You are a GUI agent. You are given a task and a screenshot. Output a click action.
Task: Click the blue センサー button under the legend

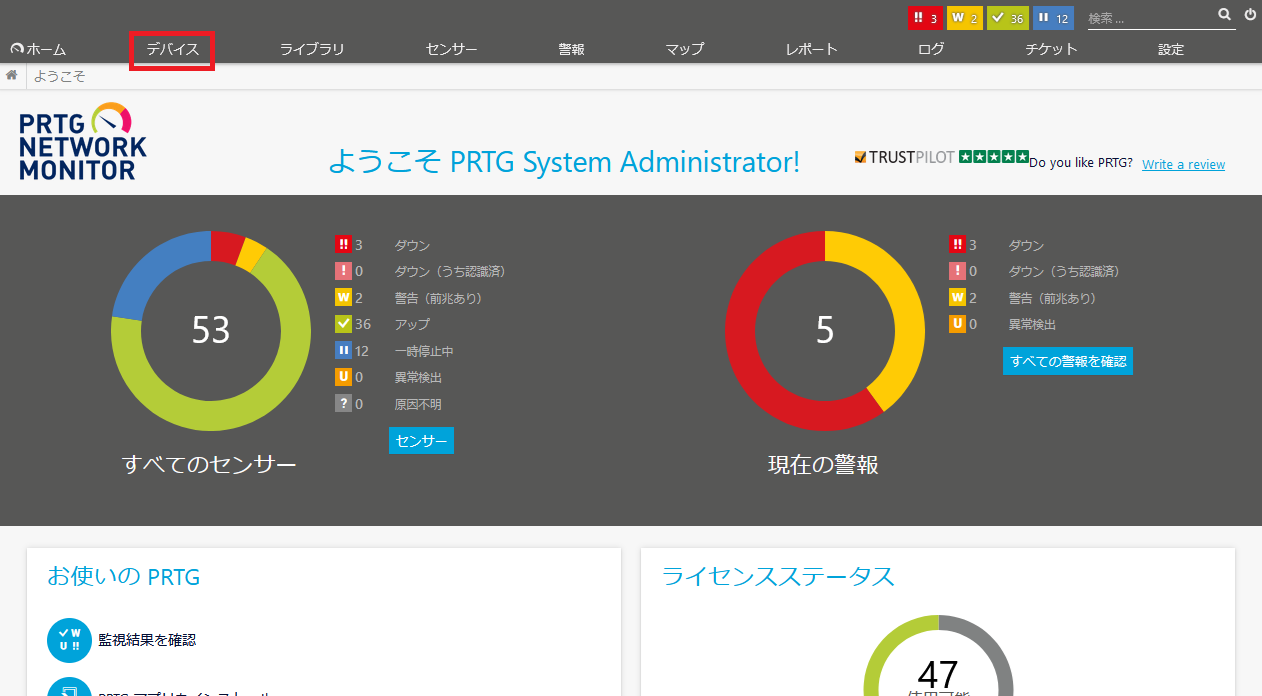421,441
